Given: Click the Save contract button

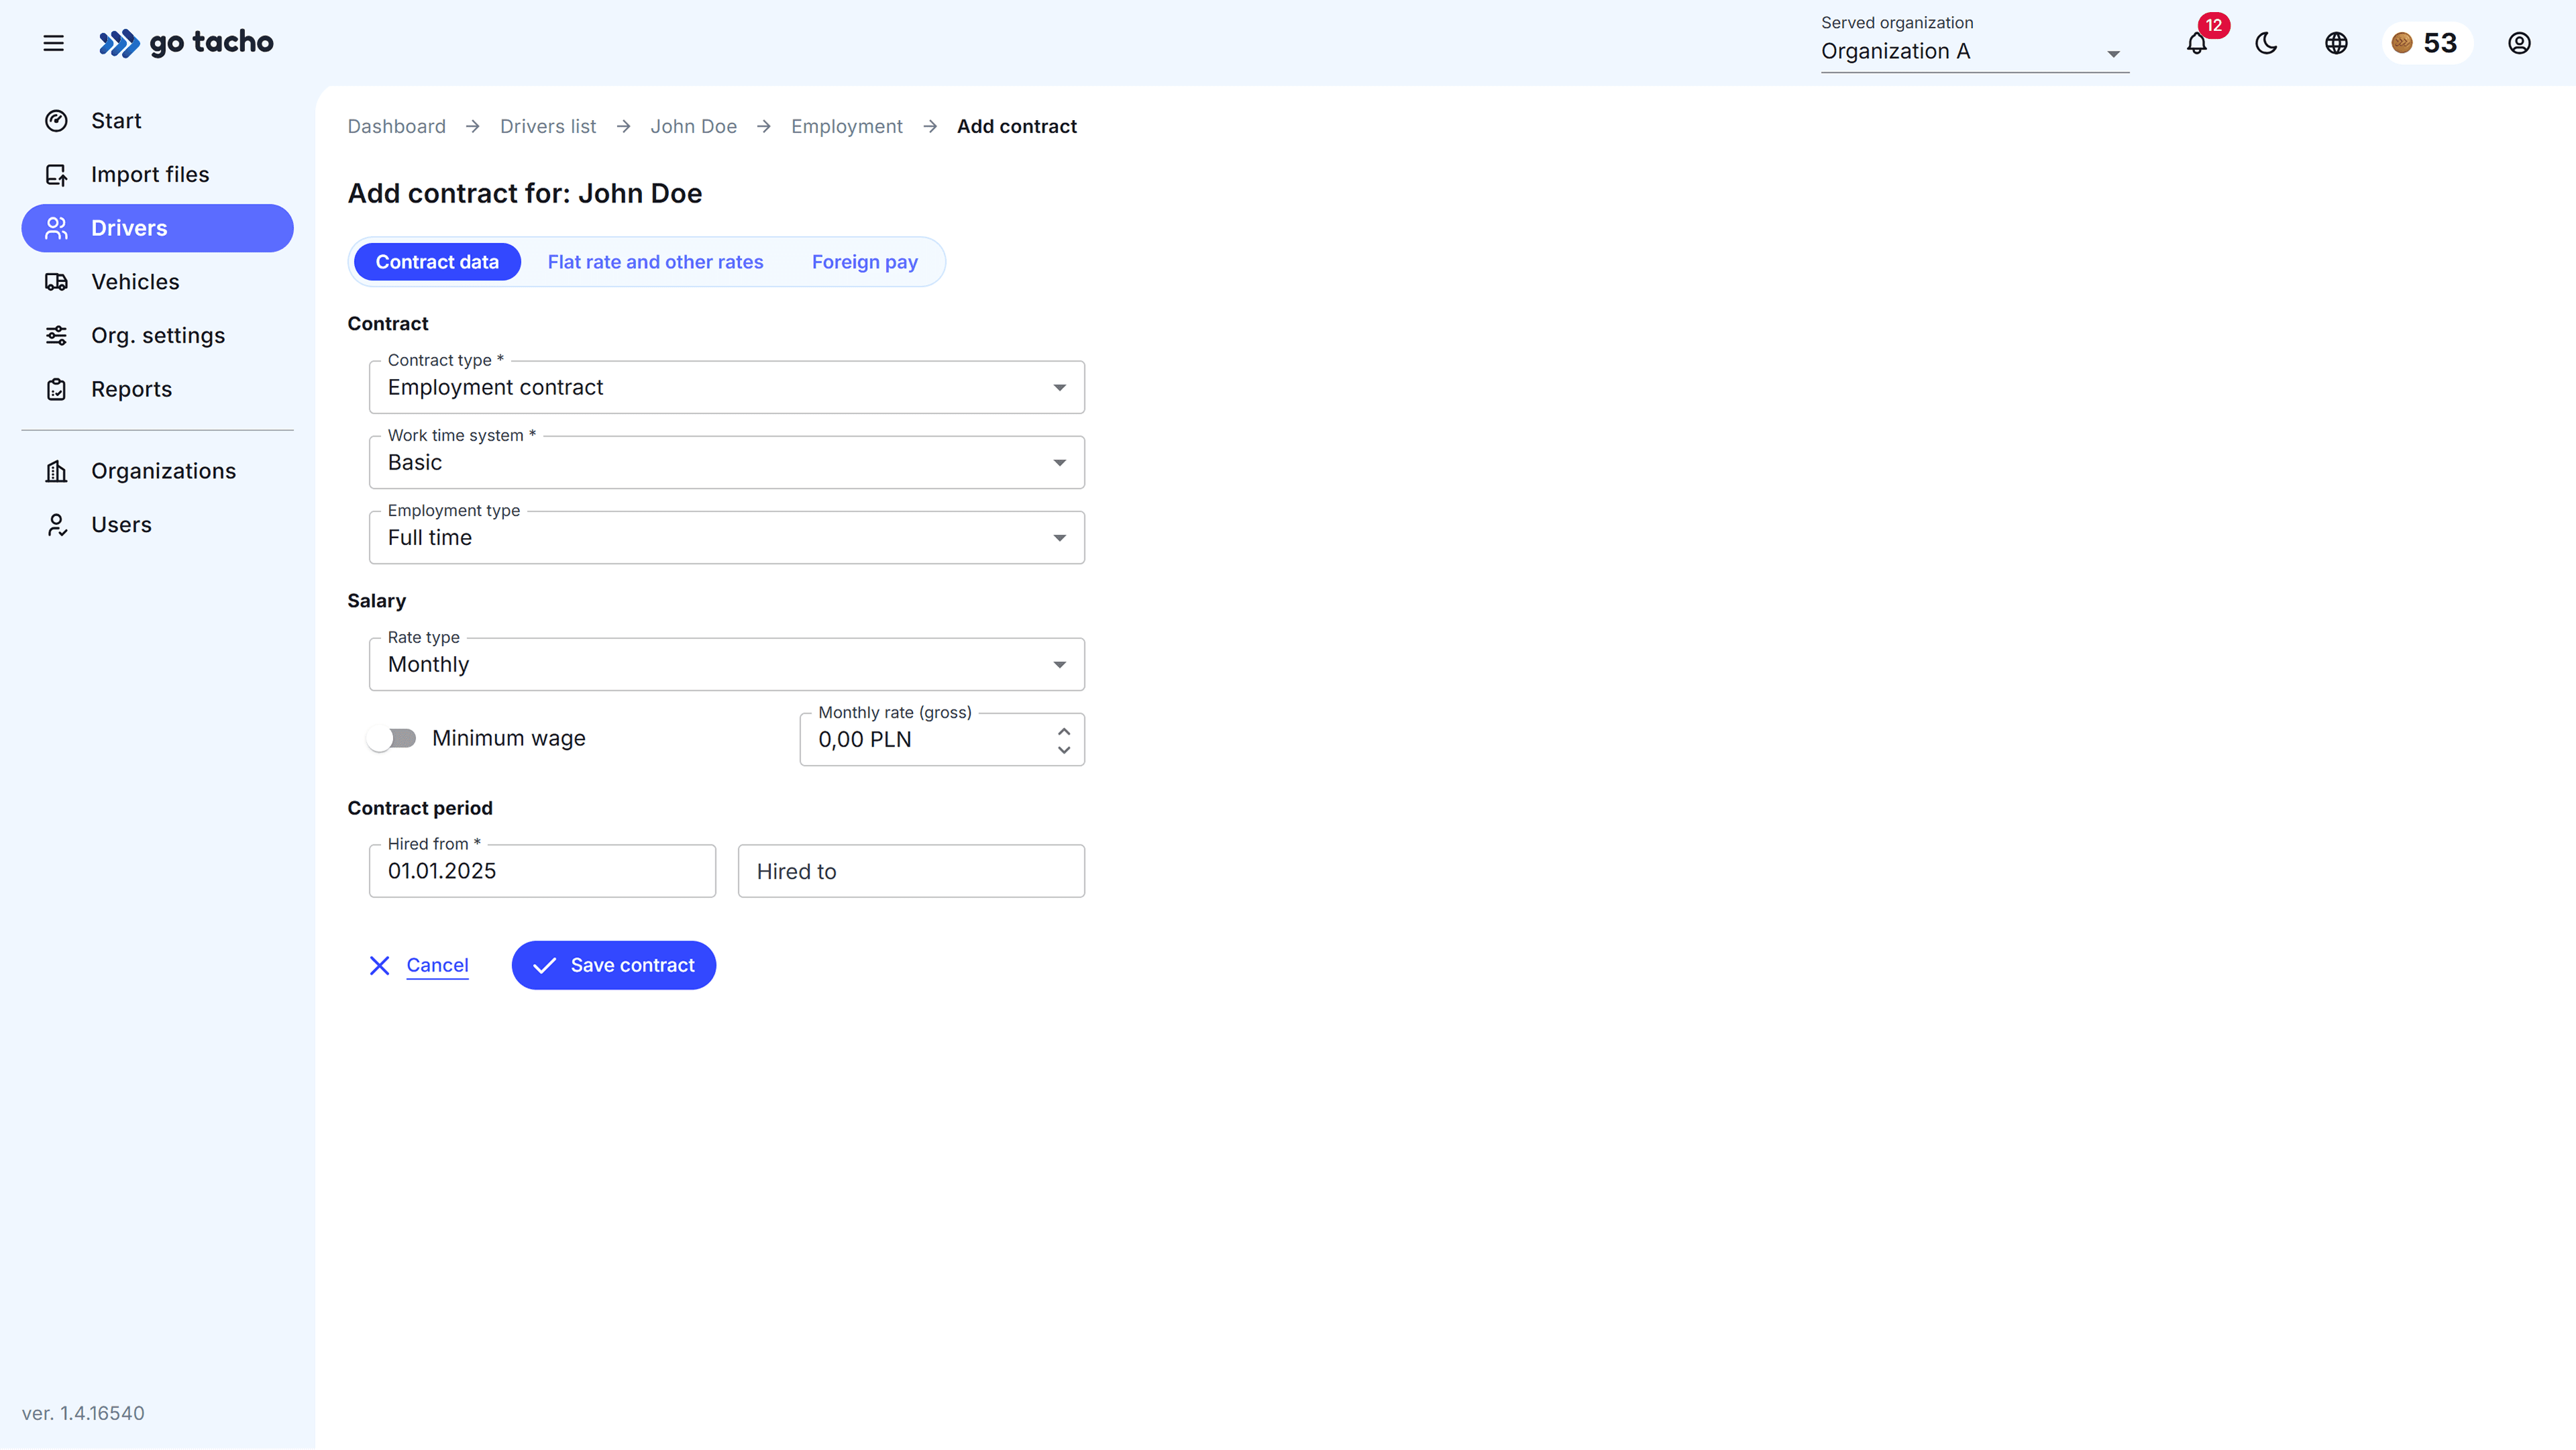Looking at the screenshot, I should 613,965.
